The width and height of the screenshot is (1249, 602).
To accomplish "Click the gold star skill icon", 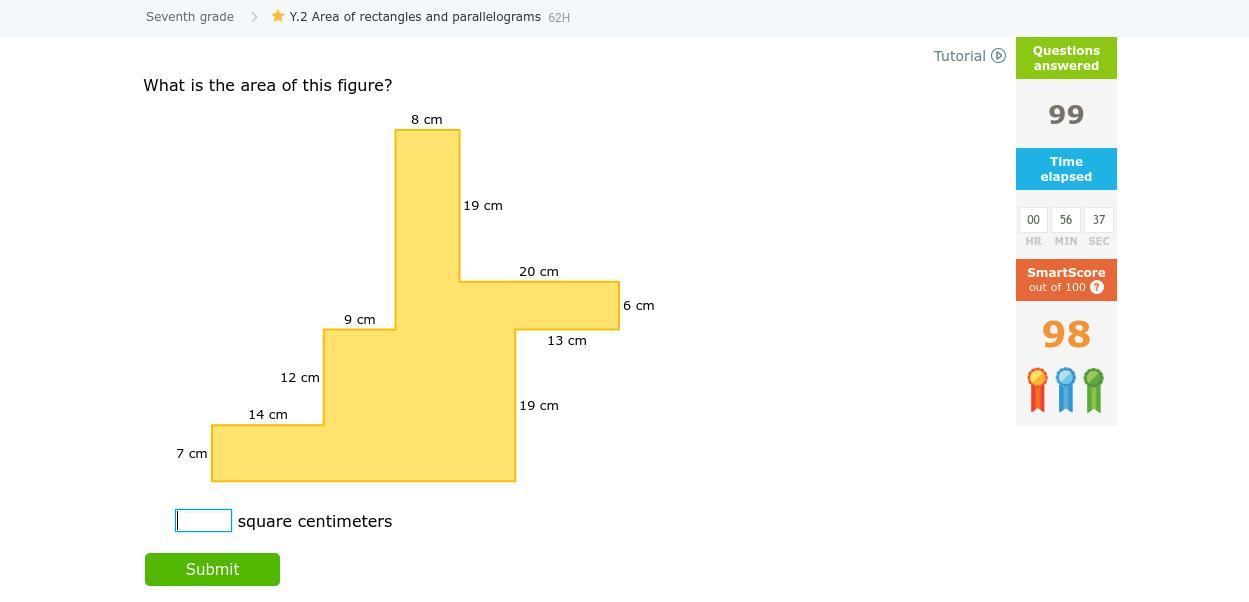I will tap(278, 16).
